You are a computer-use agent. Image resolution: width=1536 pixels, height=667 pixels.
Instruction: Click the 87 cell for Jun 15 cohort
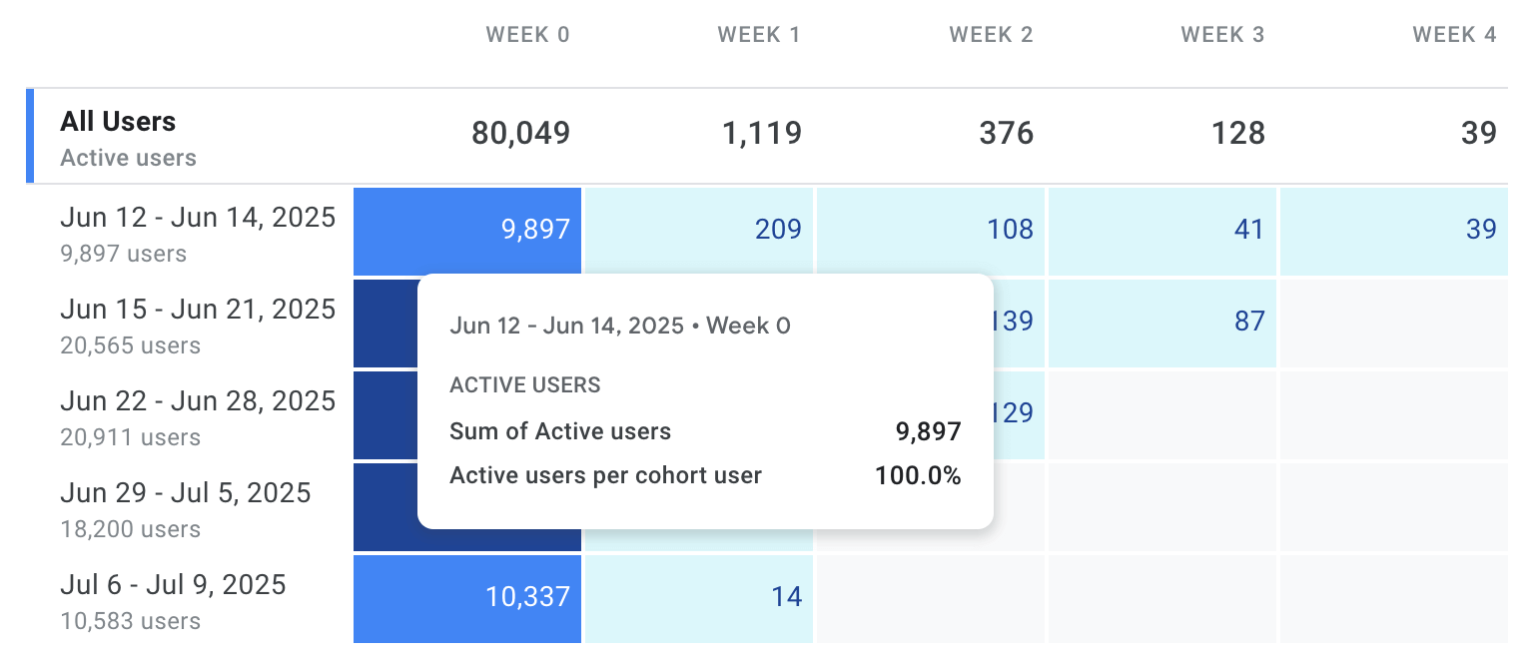tap(1162, 321)
